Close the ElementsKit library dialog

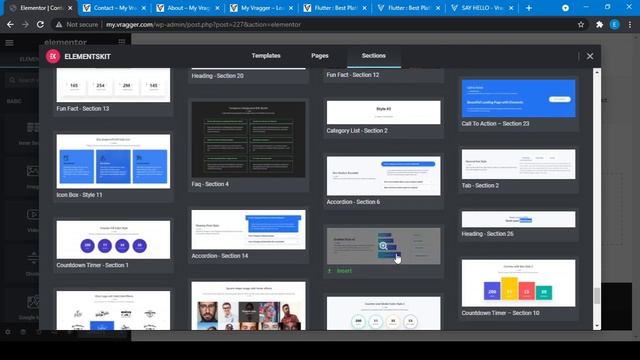click(x=590, y=56)
